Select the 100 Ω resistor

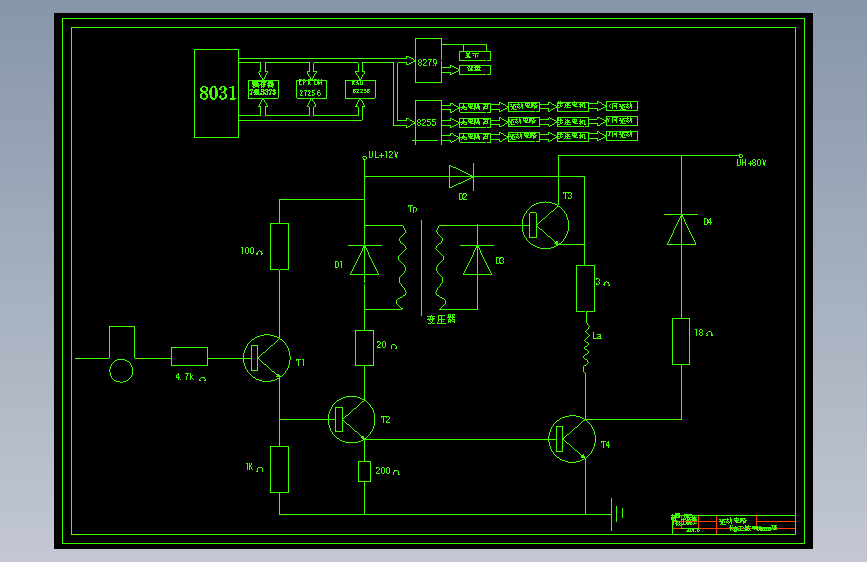pos(279,247)
